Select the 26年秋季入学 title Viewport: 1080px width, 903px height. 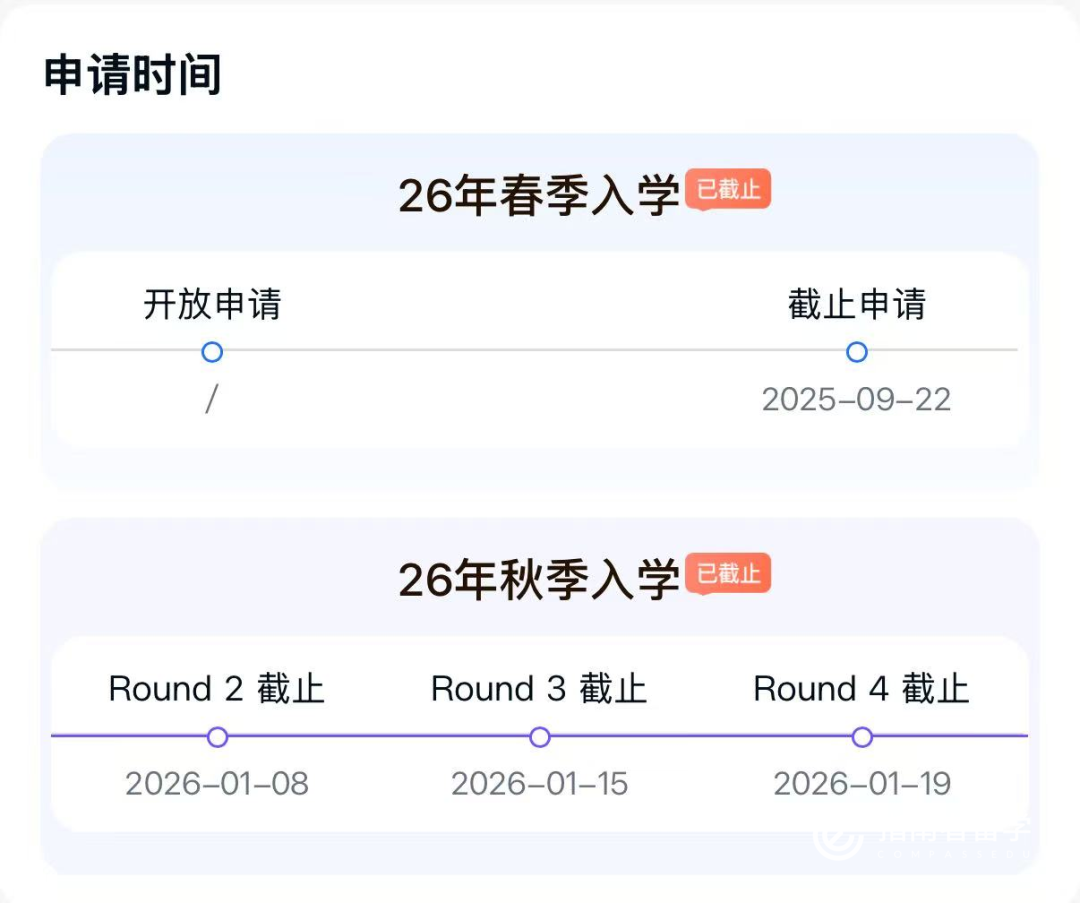(x=539, y=580)
